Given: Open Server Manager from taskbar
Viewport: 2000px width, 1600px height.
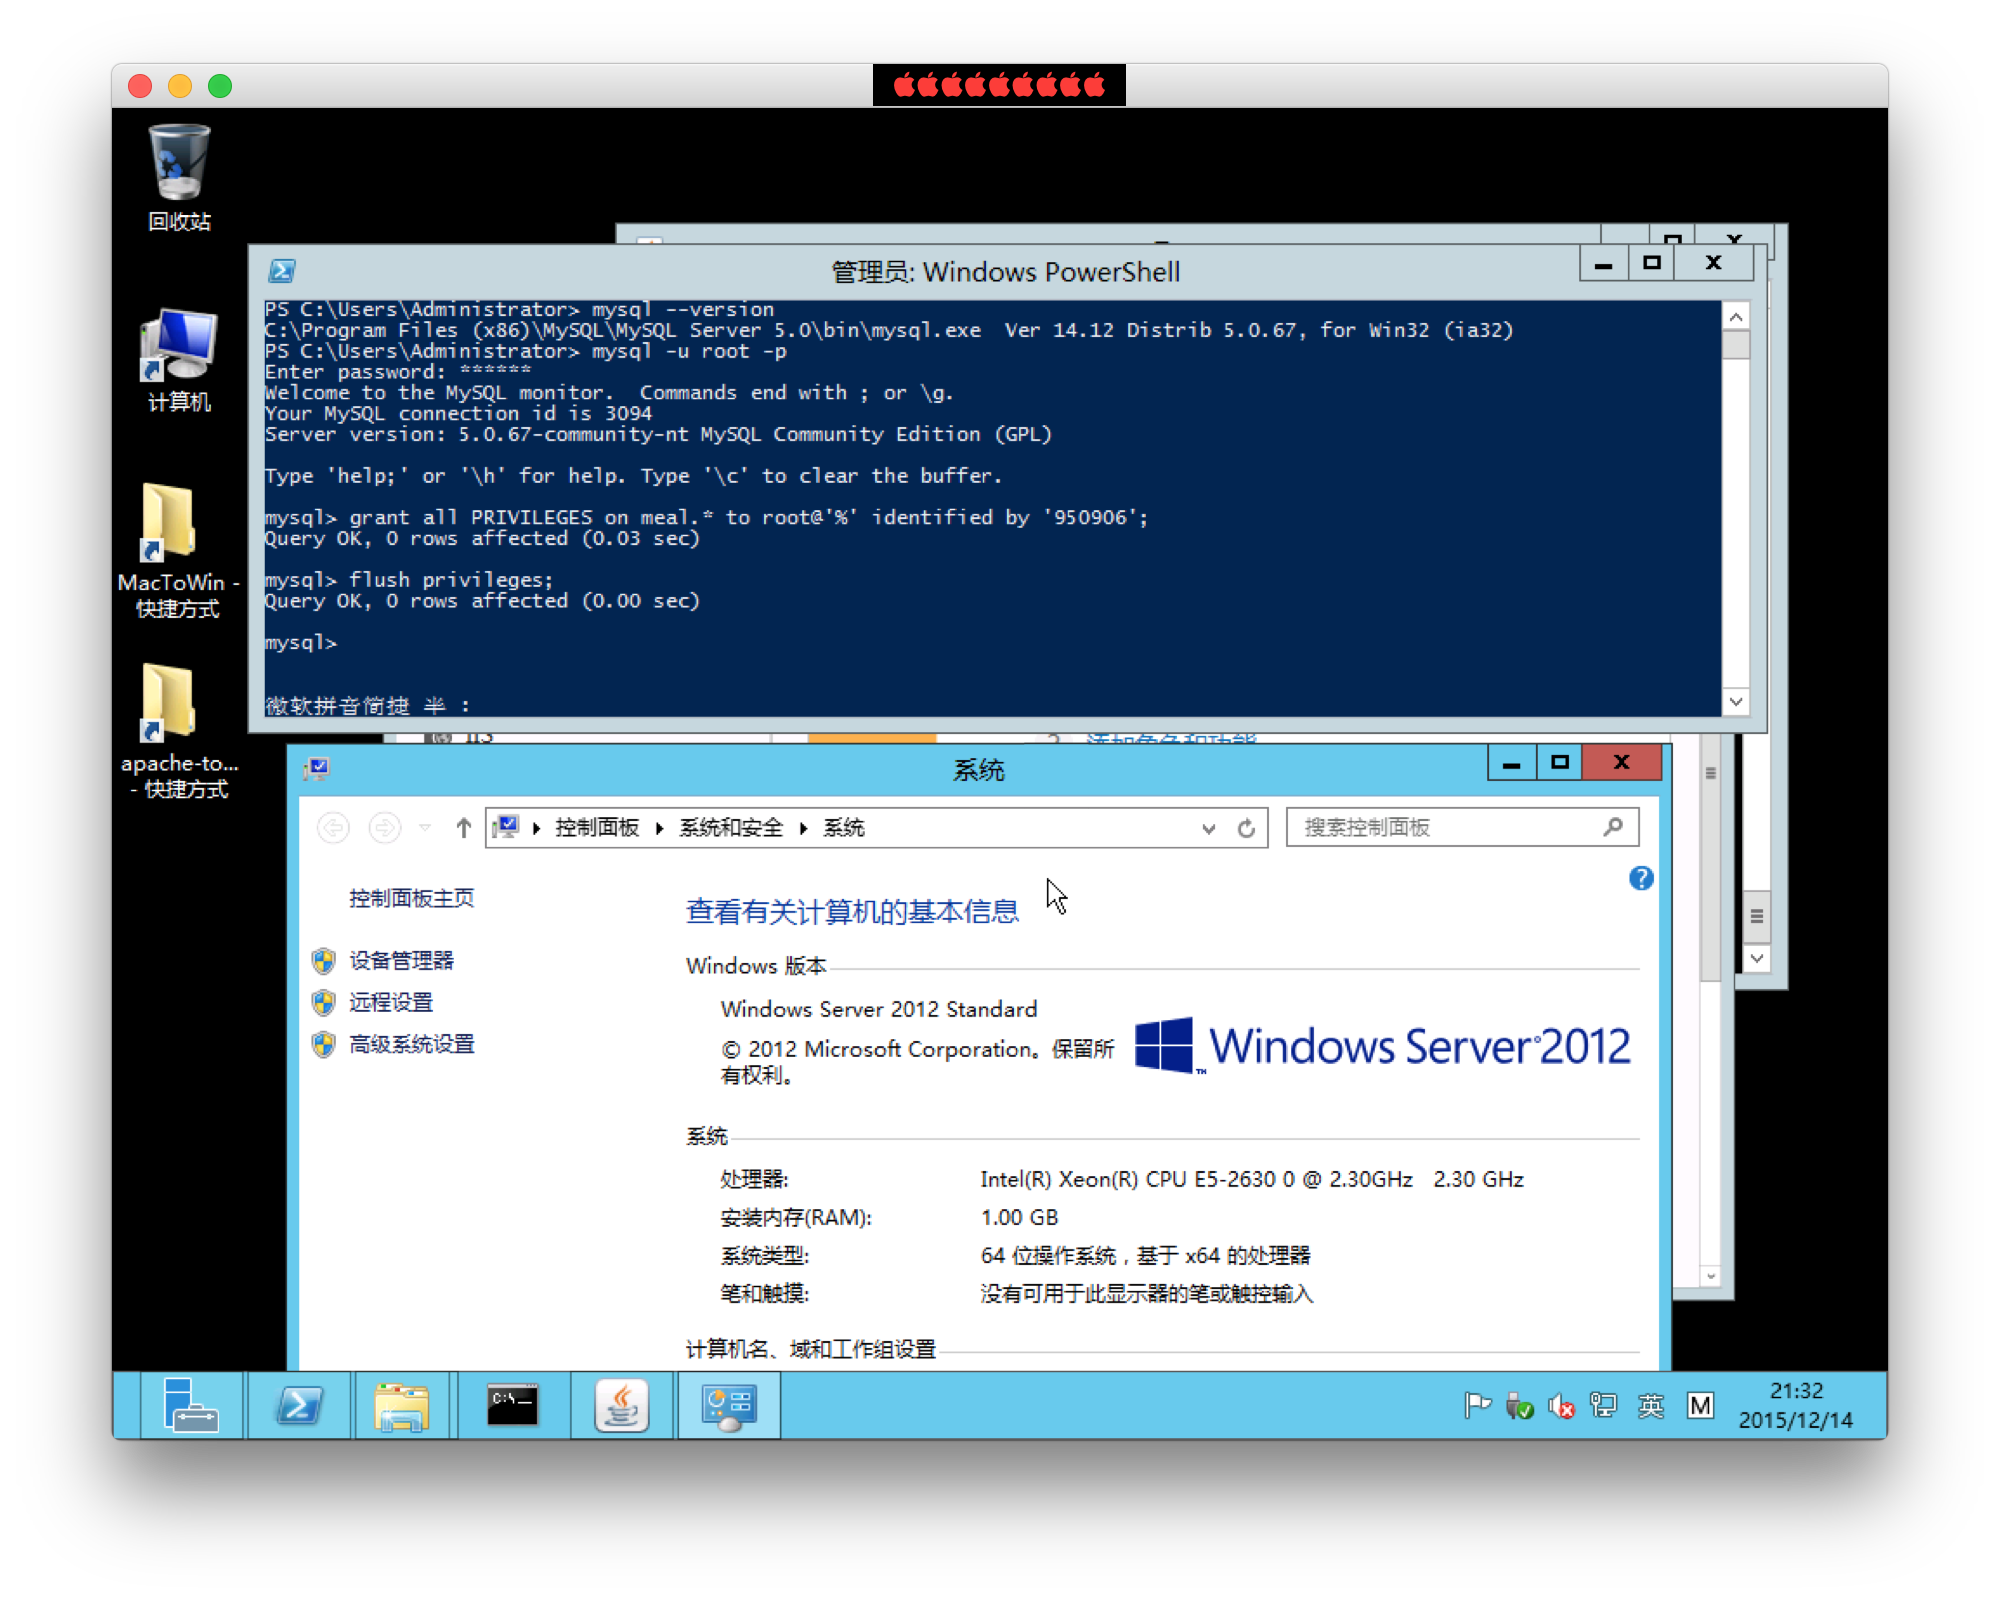Looking at the screenshot, I should tap(190, 1405).
